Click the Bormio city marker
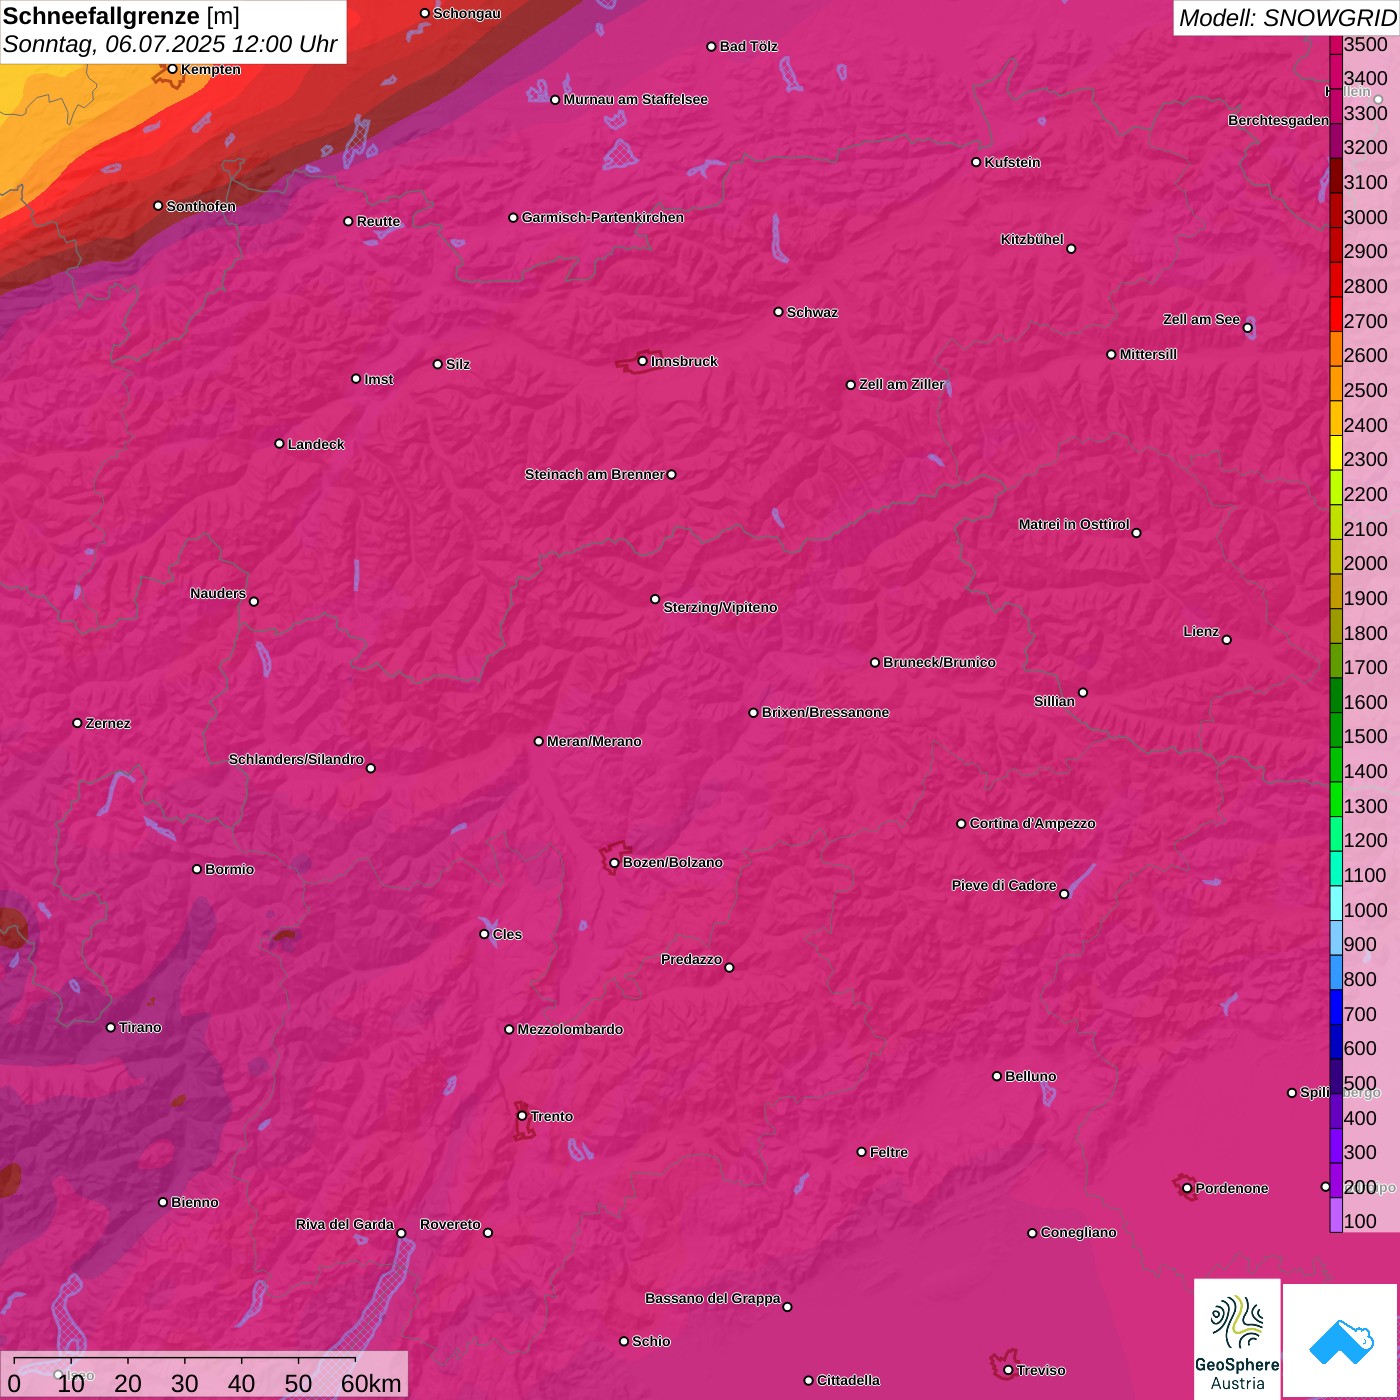 (197, 869)
